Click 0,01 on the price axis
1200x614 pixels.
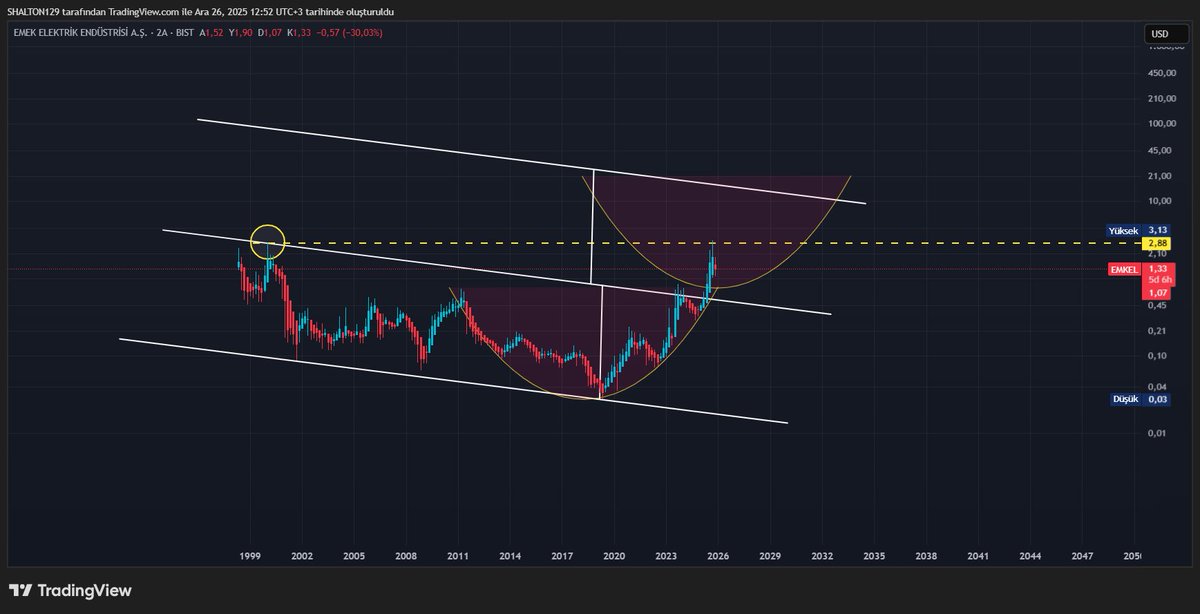click(x=1157, y=433)
